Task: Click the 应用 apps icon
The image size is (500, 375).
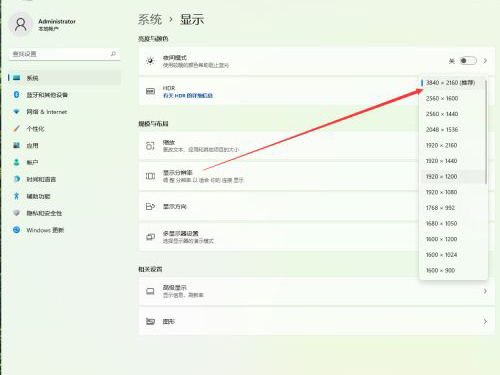Action: (16, 145)
